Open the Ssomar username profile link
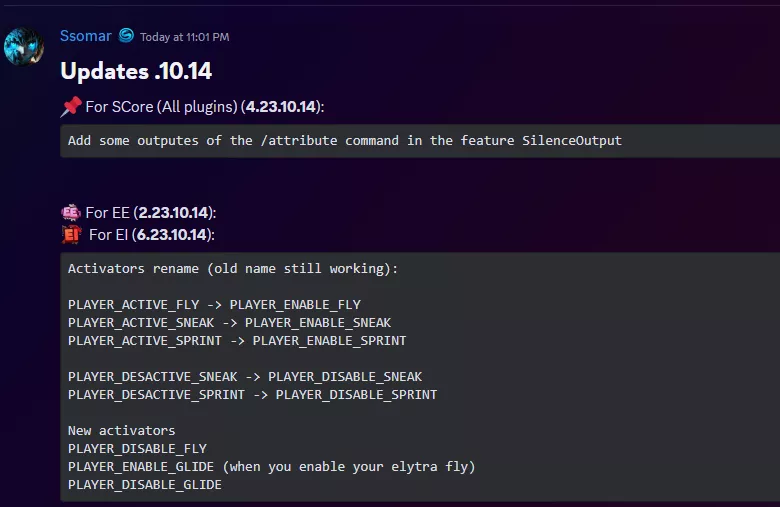The height and width of the screenshot is (507, 780). tap(86, 36)
